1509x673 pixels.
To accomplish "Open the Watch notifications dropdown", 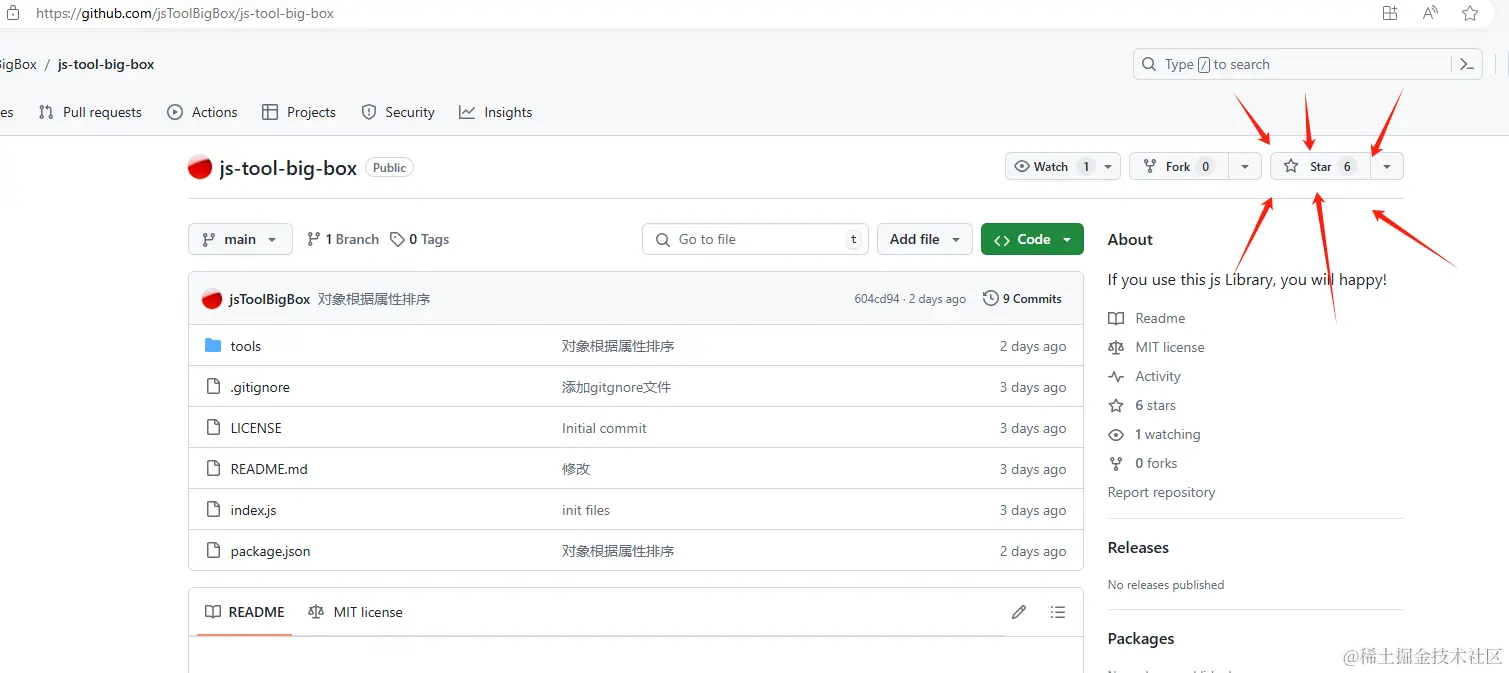I will (1062, 166).
